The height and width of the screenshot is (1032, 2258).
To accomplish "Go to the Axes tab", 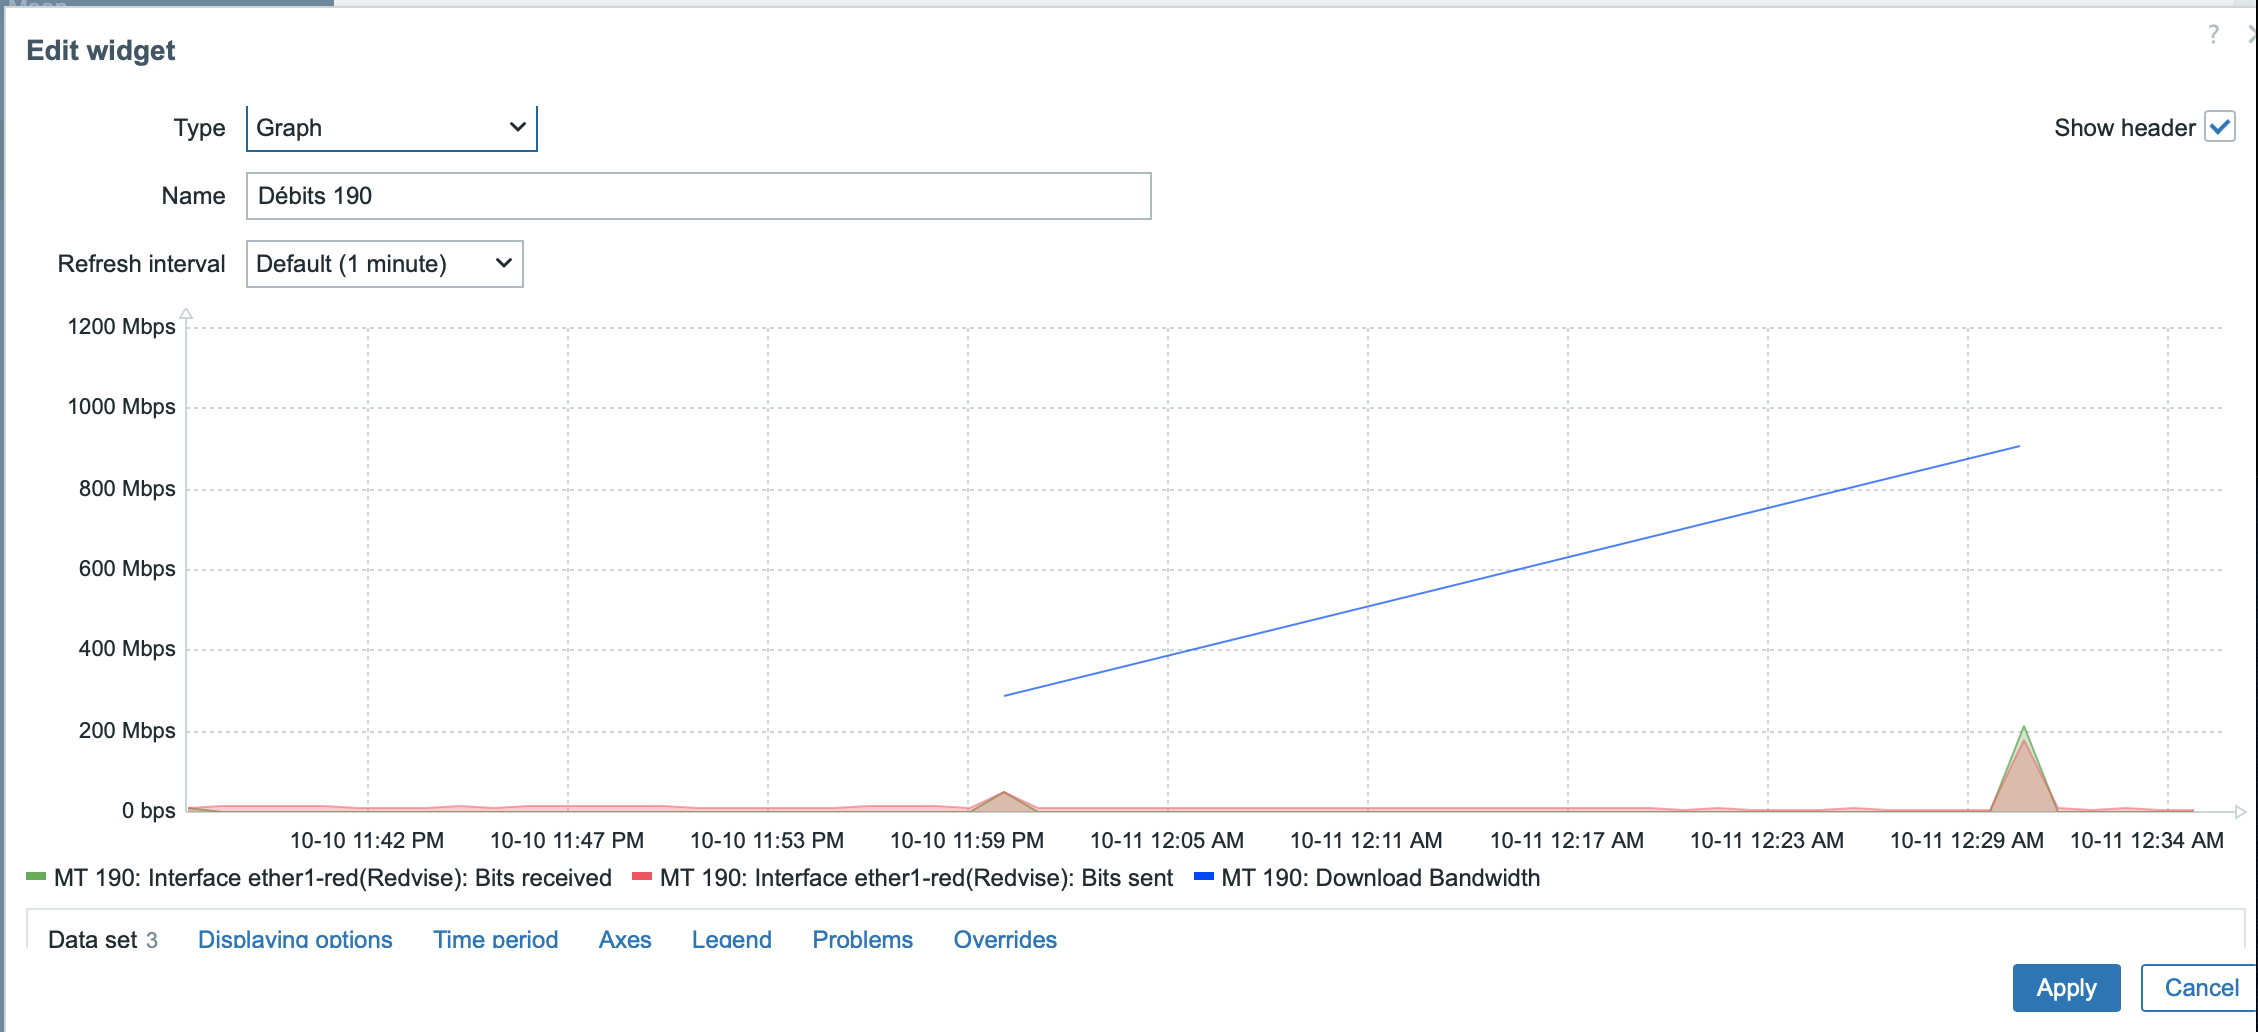I will pyautogui.click(x=625, y=939).
